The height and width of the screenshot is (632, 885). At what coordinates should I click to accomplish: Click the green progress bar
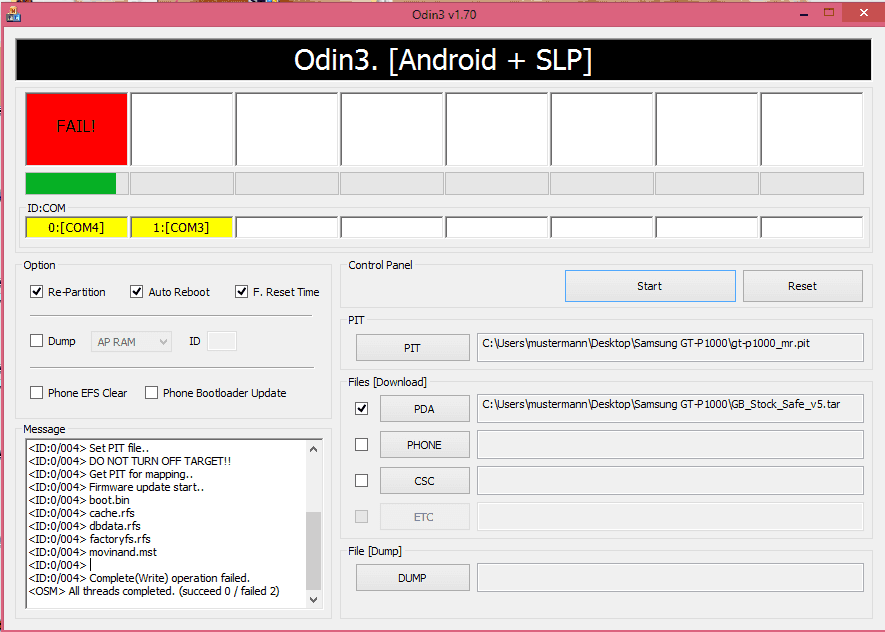click(71, 183)
